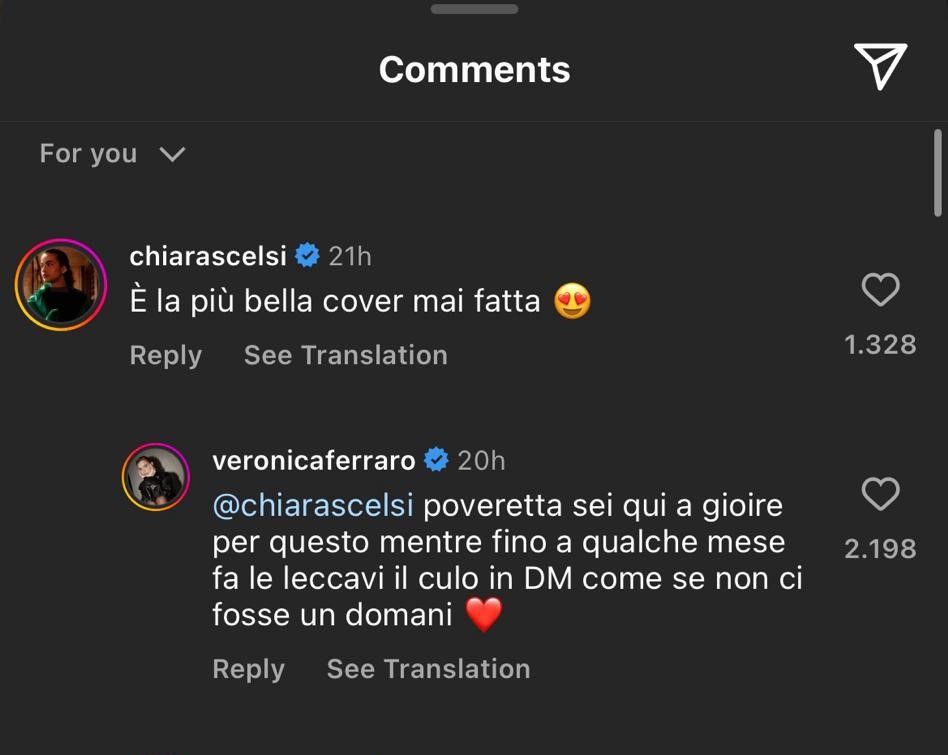This screenshot has width=948, height=755.
Task: Open veronicaferraro's profile picture
Action: 156,477
